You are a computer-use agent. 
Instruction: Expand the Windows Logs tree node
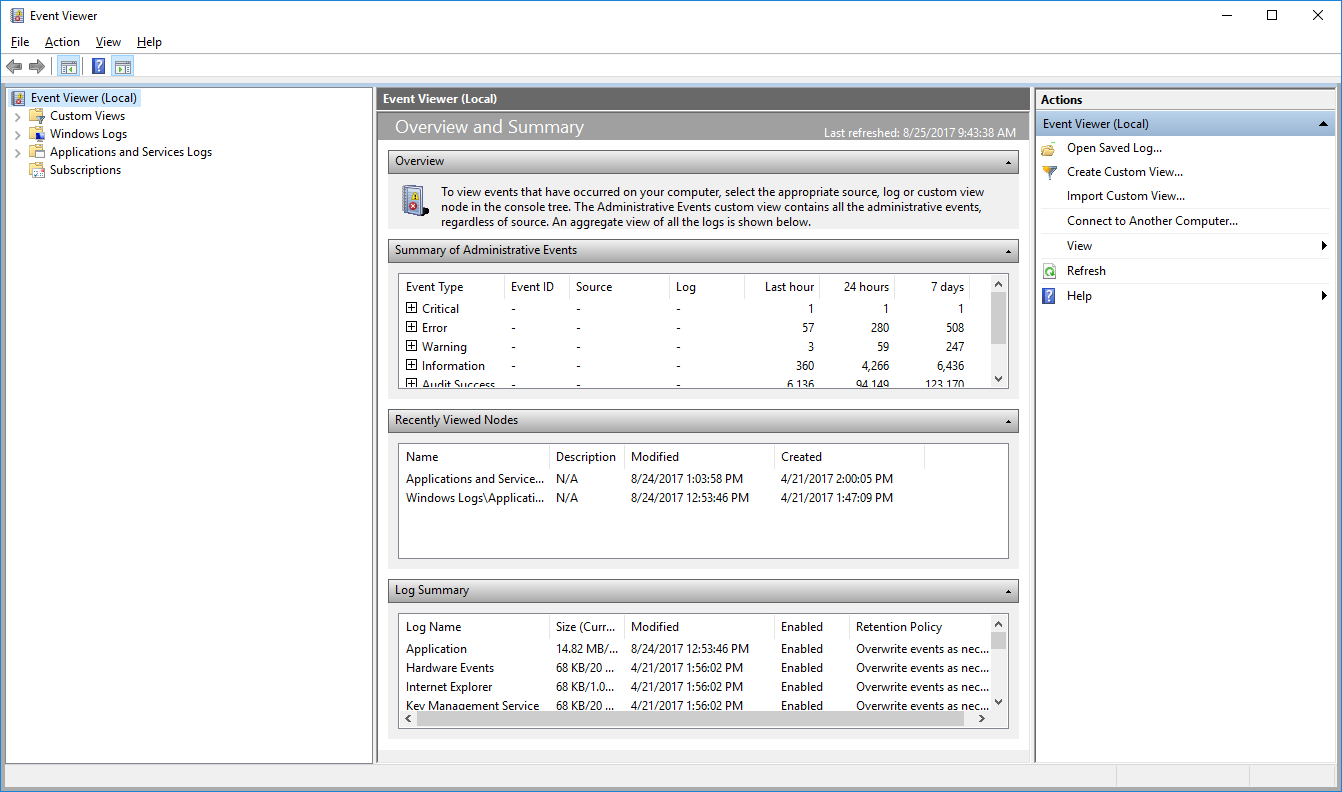tap(17, 135)
